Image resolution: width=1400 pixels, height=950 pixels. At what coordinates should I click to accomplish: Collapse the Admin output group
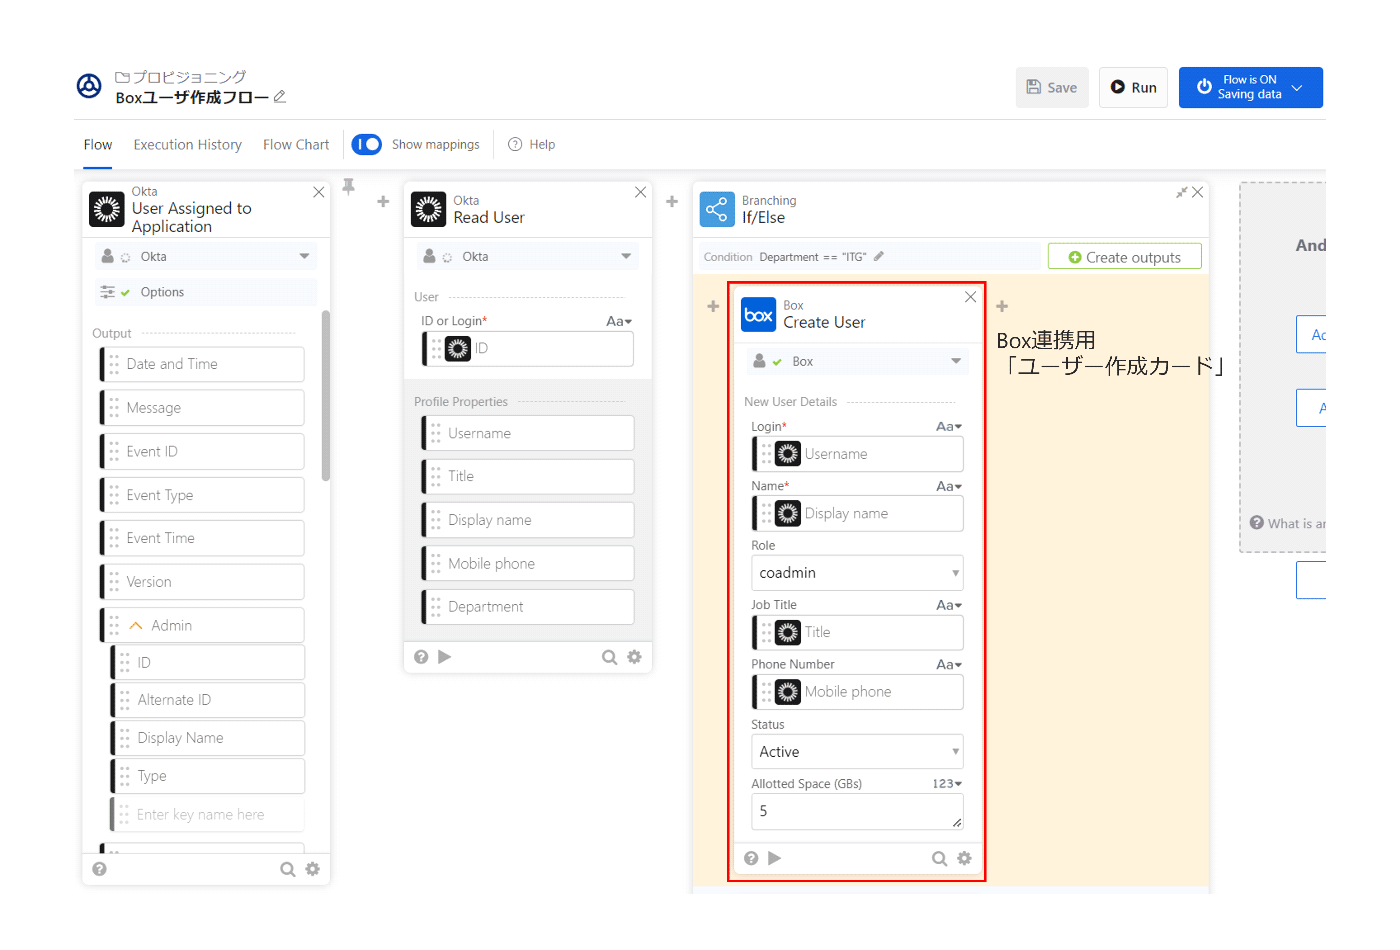(x=136, y=626)
